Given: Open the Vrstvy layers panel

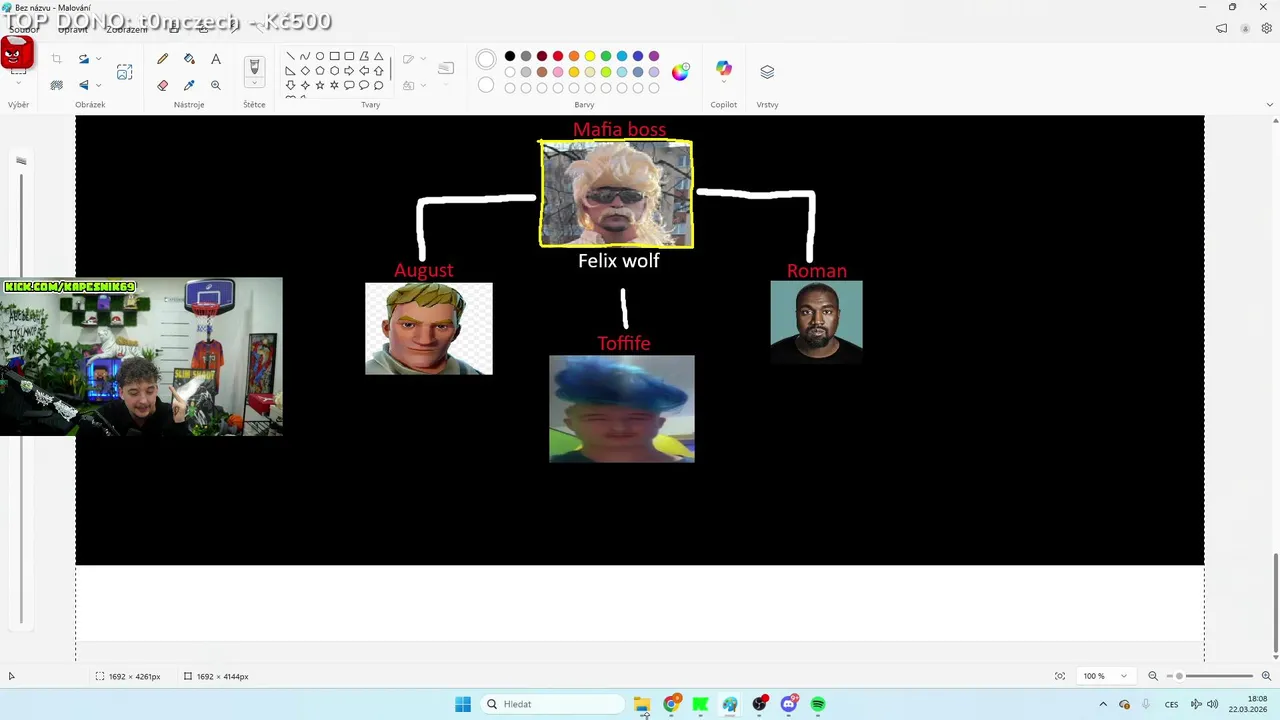Looking at the screenshot, I should [767, 72].
